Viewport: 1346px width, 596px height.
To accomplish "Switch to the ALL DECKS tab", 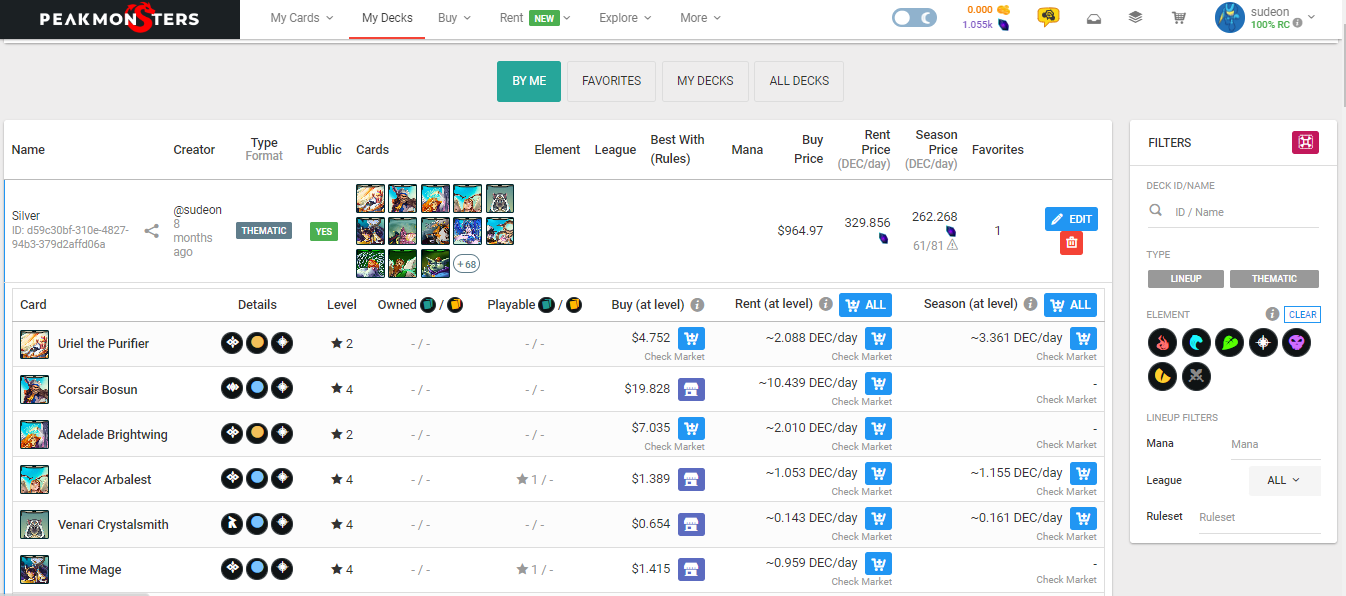I will tap(799, 81).
